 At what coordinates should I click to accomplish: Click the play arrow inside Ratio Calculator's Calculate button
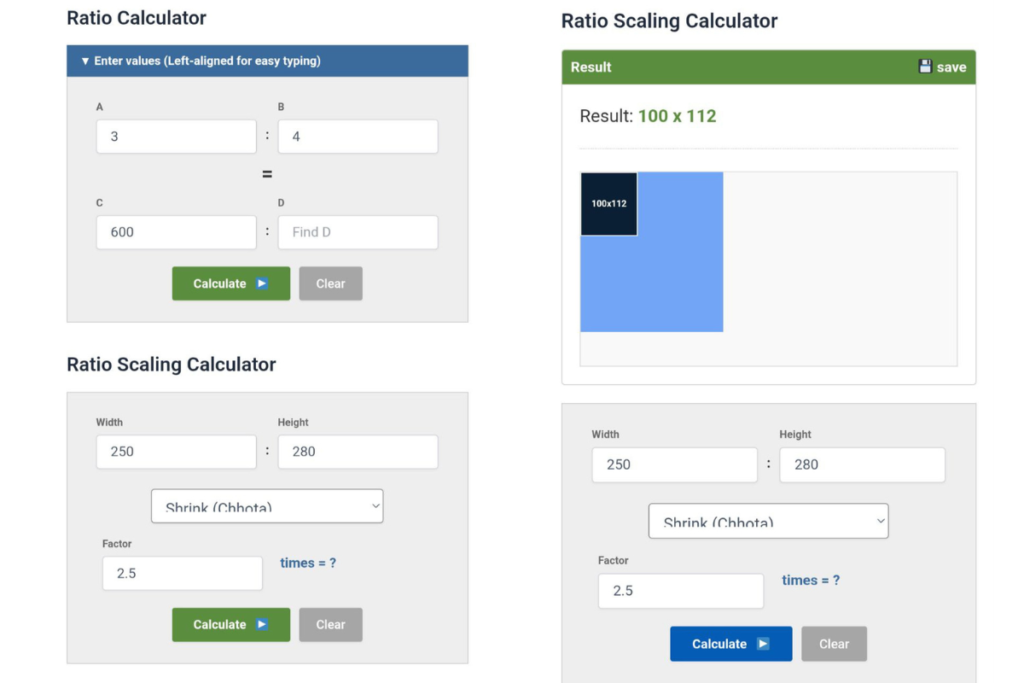coord(264,283)
